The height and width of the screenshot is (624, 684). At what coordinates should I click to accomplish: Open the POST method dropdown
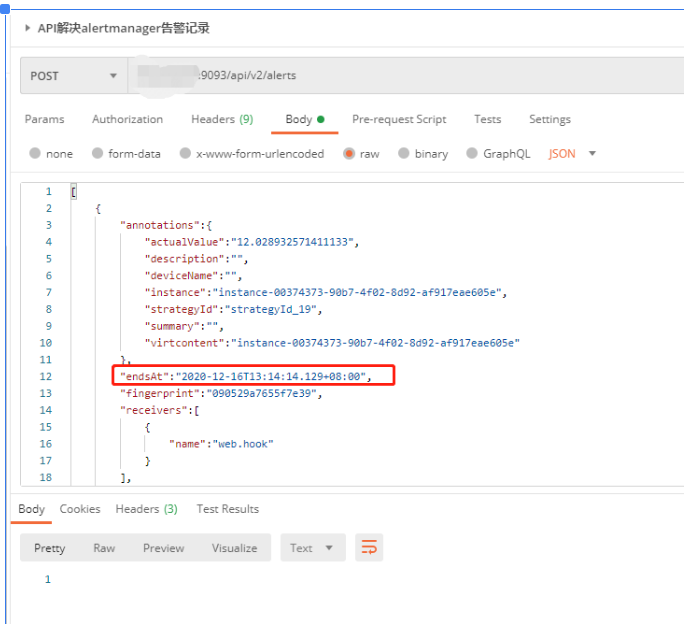tap(74, 76)
